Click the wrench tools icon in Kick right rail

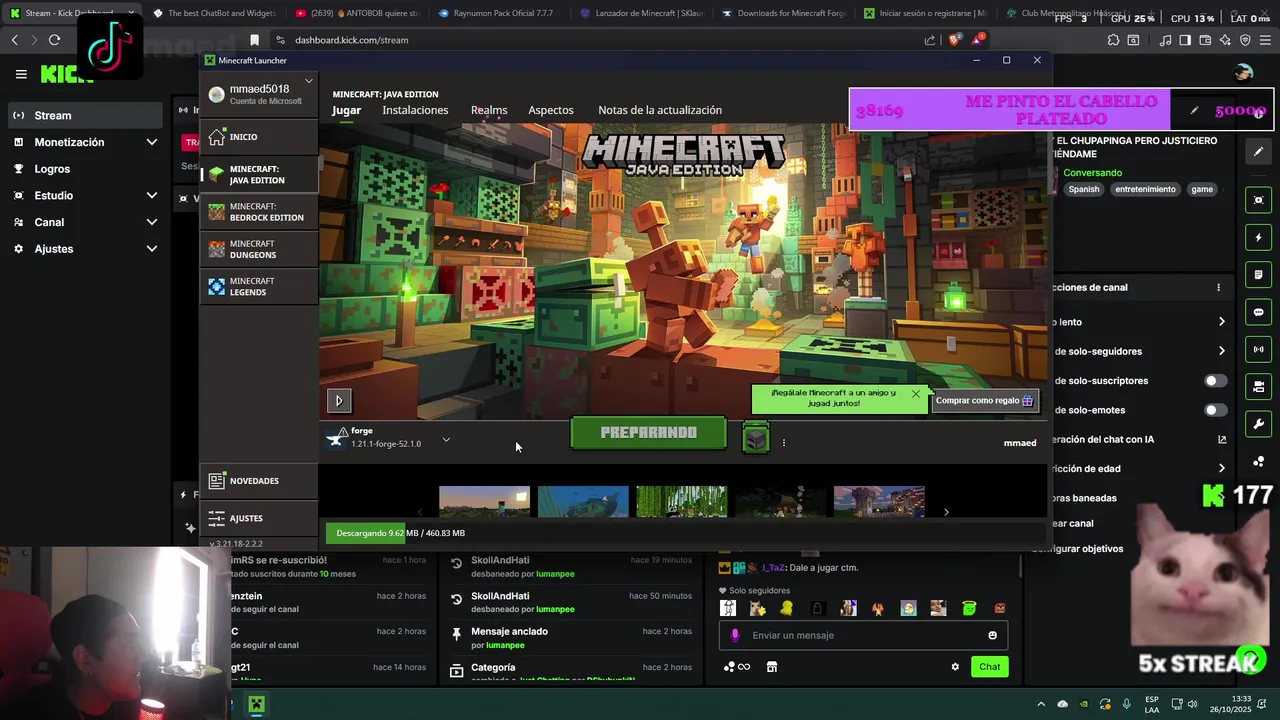pos(1258,424)
